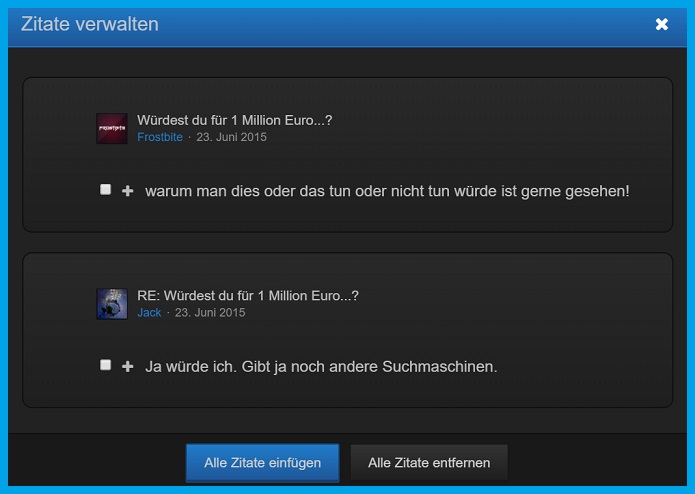Click Frostbite's avatar image
This screenshot has height=494, width=695.
pyautogui.click(x=111, y=128)
